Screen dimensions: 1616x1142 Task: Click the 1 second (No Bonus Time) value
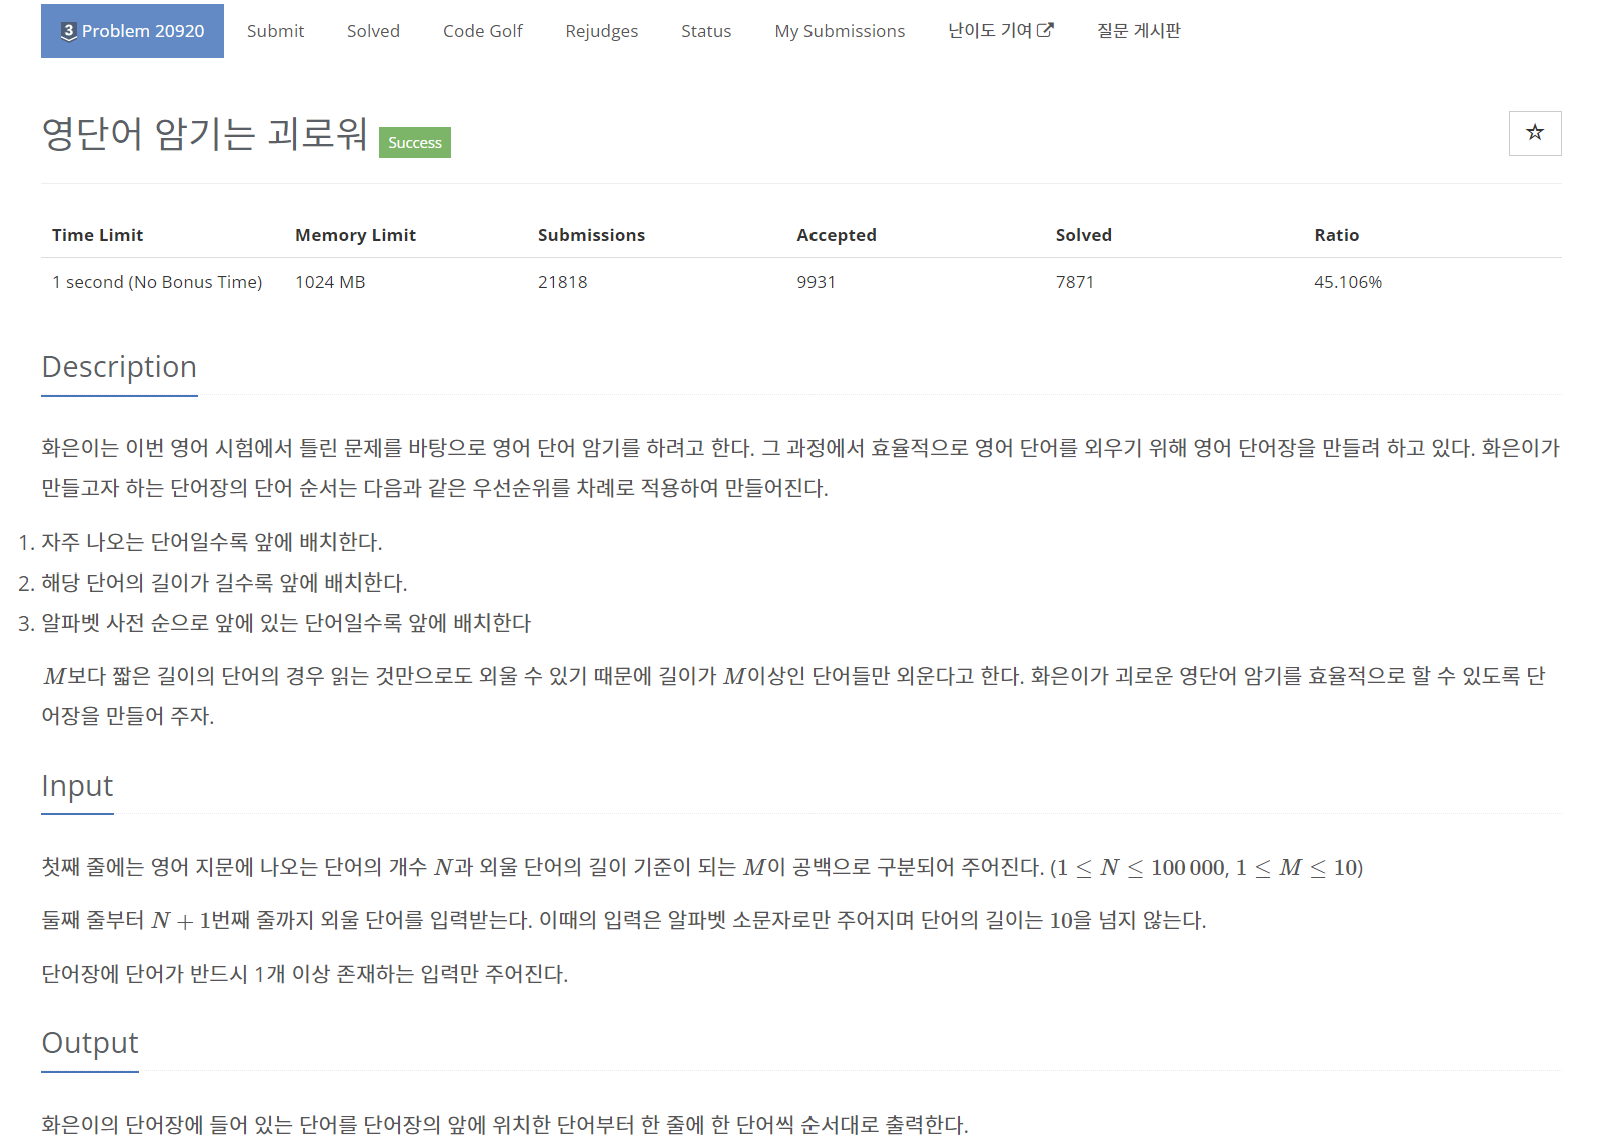tap(157, 282)
